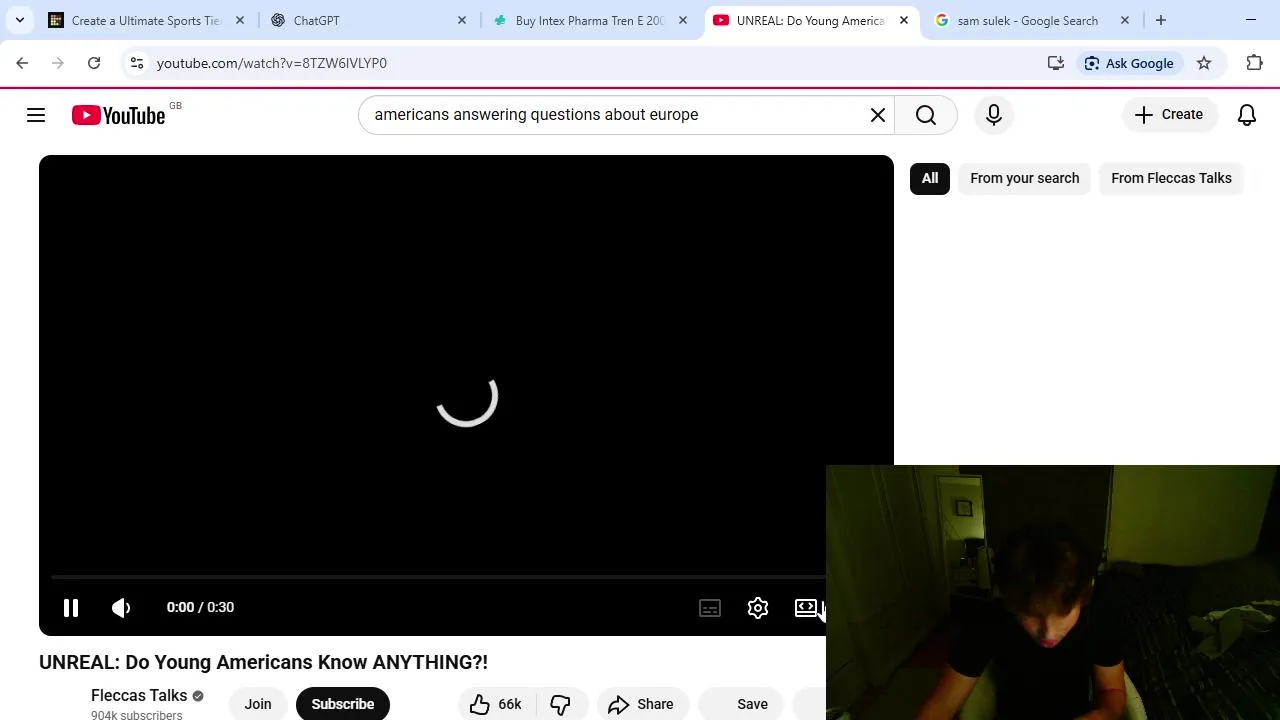Like the video with 66k thumbs up
1280x720 pixels.
[x=495, y=704]
